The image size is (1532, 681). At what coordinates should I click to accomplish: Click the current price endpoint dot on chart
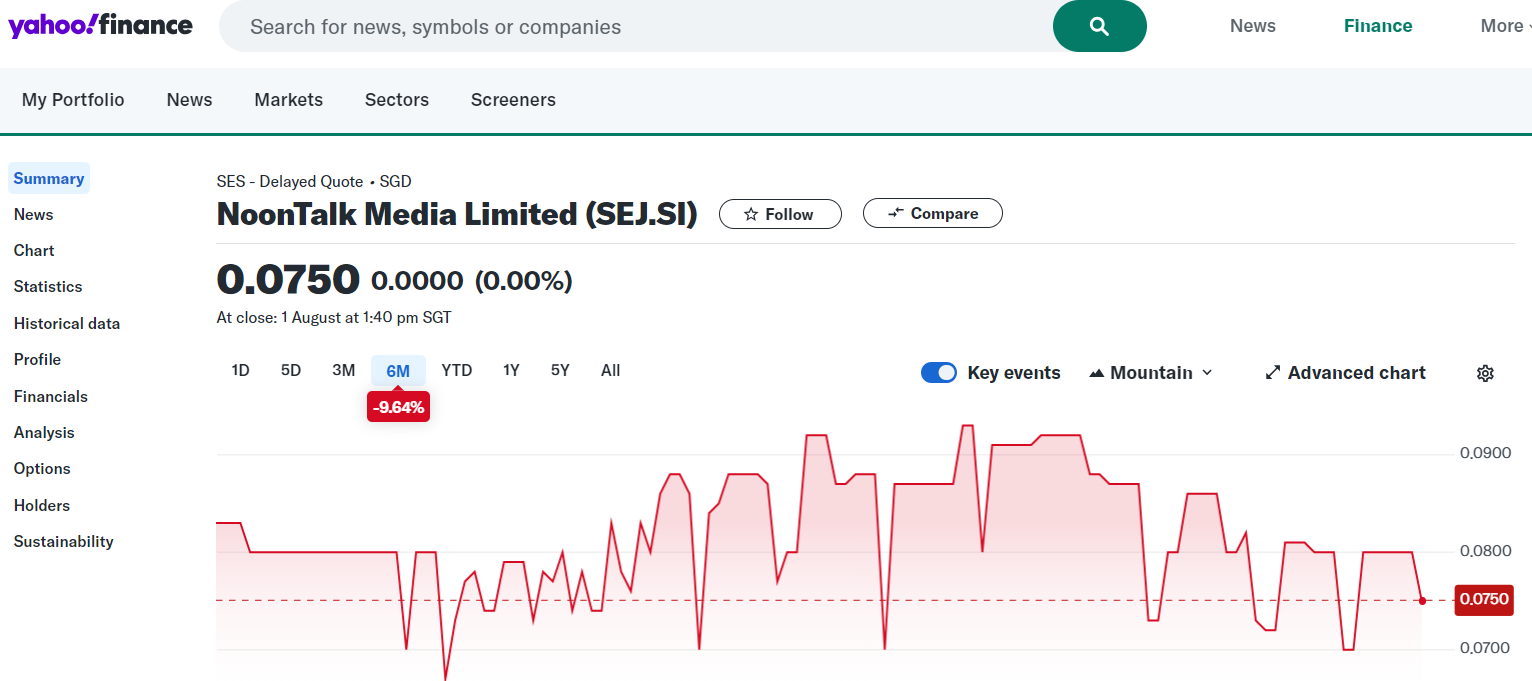[1422, 600]
